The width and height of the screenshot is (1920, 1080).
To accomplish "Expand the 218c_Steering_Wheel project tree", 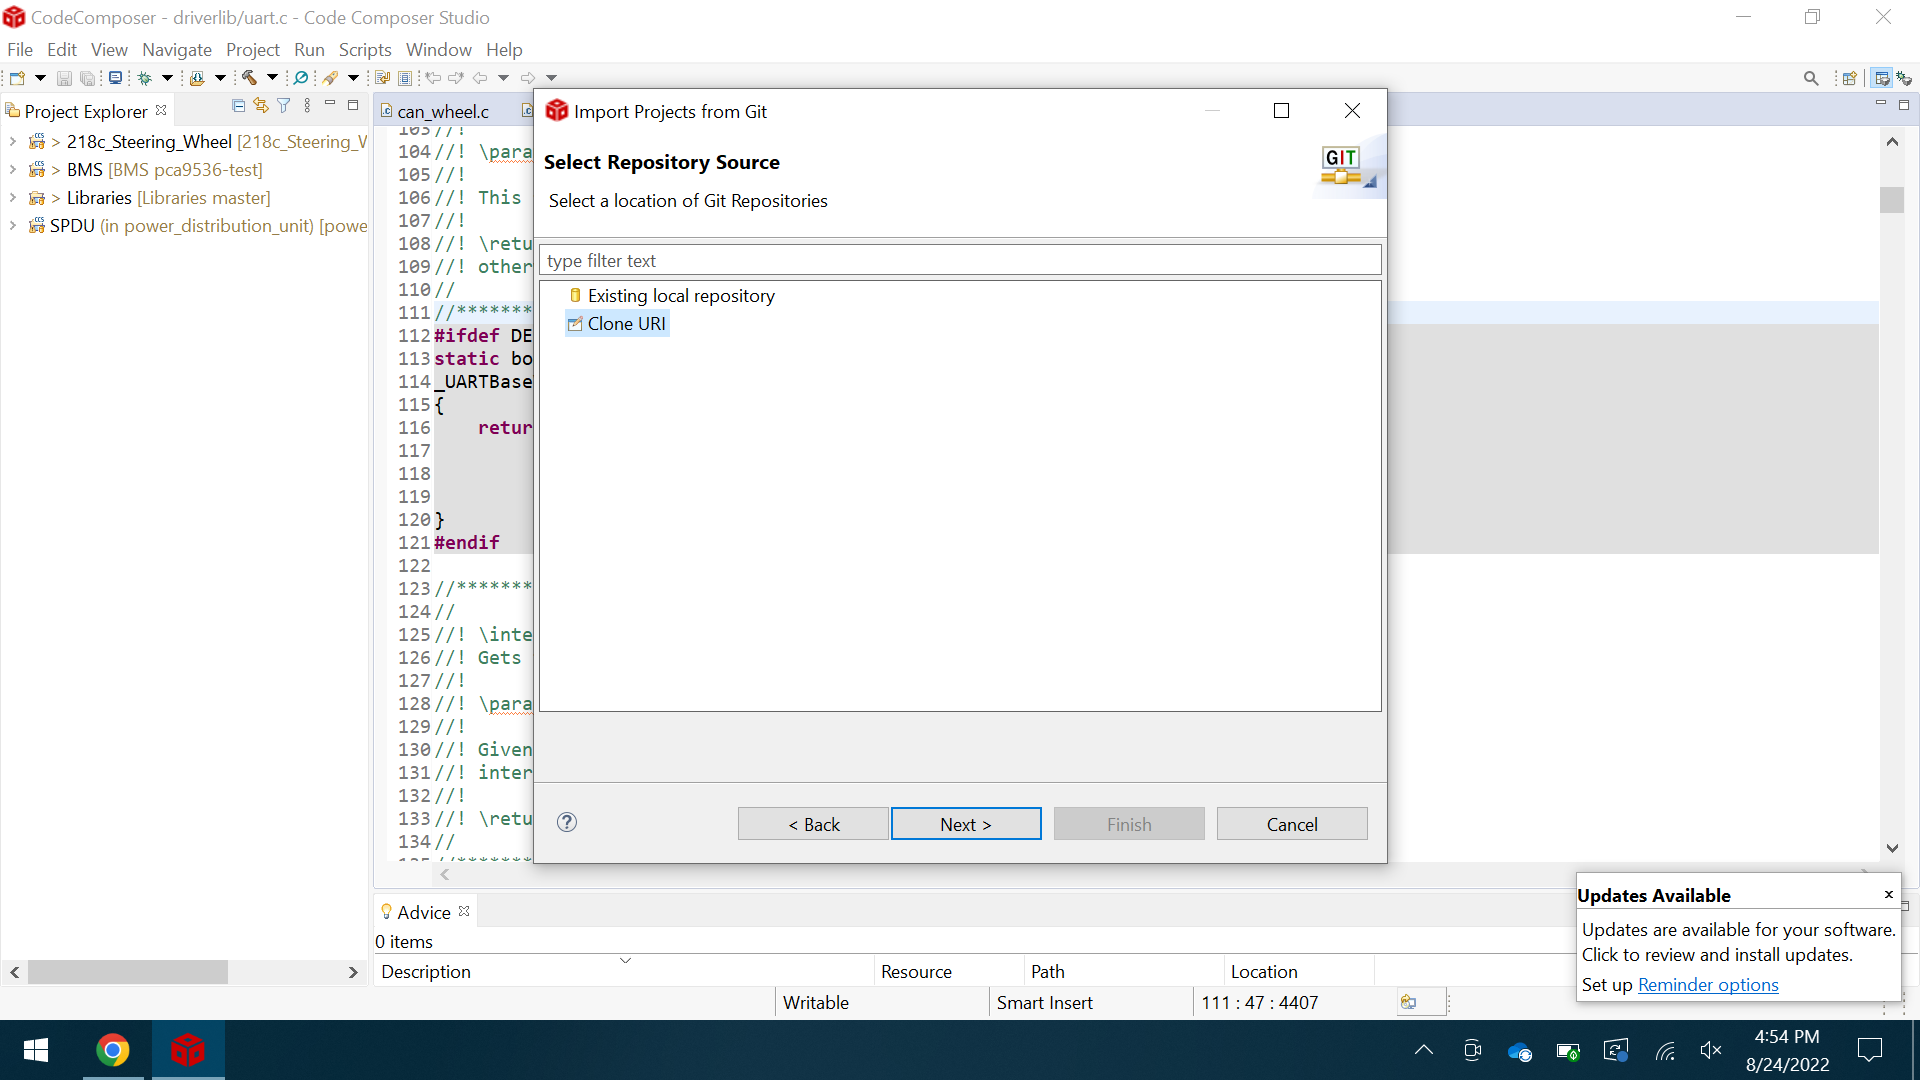I will 12,142.
